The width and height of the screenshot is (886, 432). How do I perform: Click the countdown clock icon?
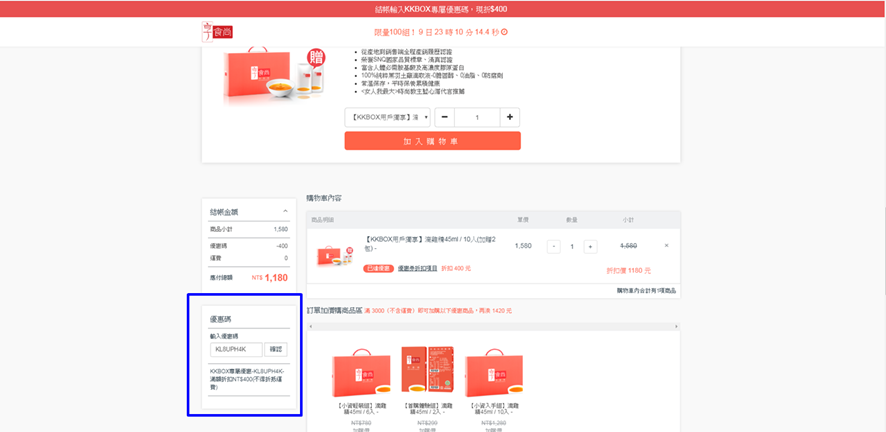[x=504, y=32]
